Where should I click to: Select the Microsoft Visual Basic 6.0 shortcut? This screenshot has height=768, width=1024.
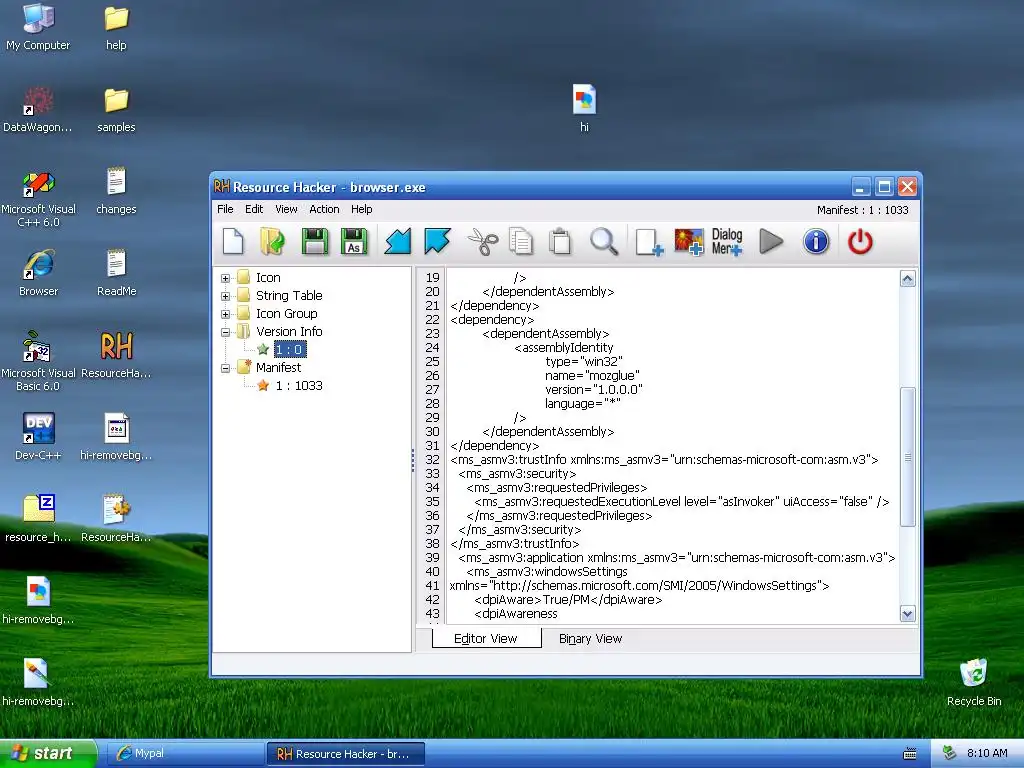click(x=38, y=361)
